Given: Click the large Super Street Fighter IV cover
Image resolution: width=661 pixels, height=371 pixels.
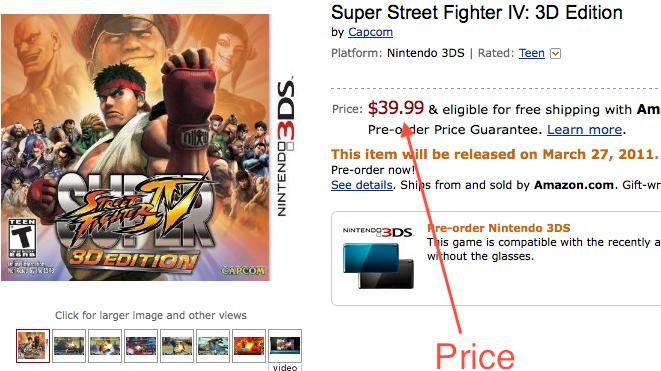Looking at the screenshot, I should tap(135, 147).
